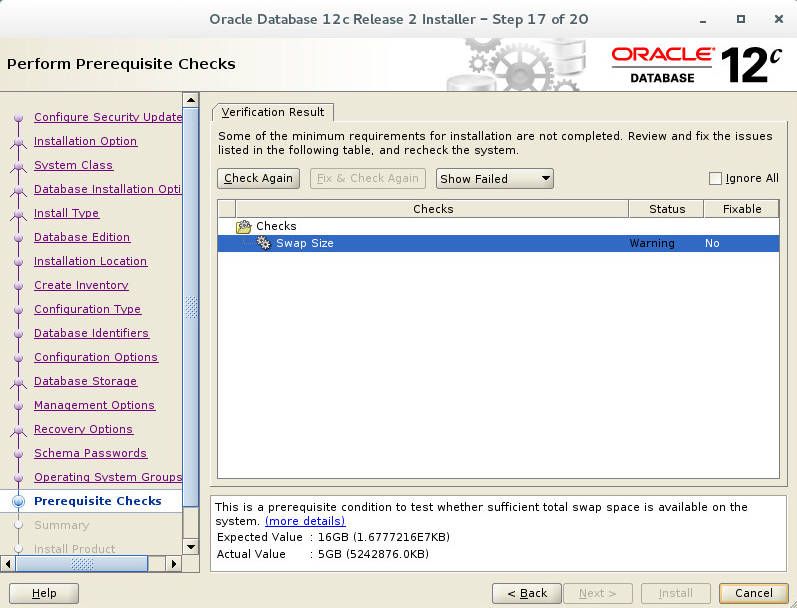Cancel the installer with Cancel button
Viewport: 797px width, 608px height.
point(754,593)
